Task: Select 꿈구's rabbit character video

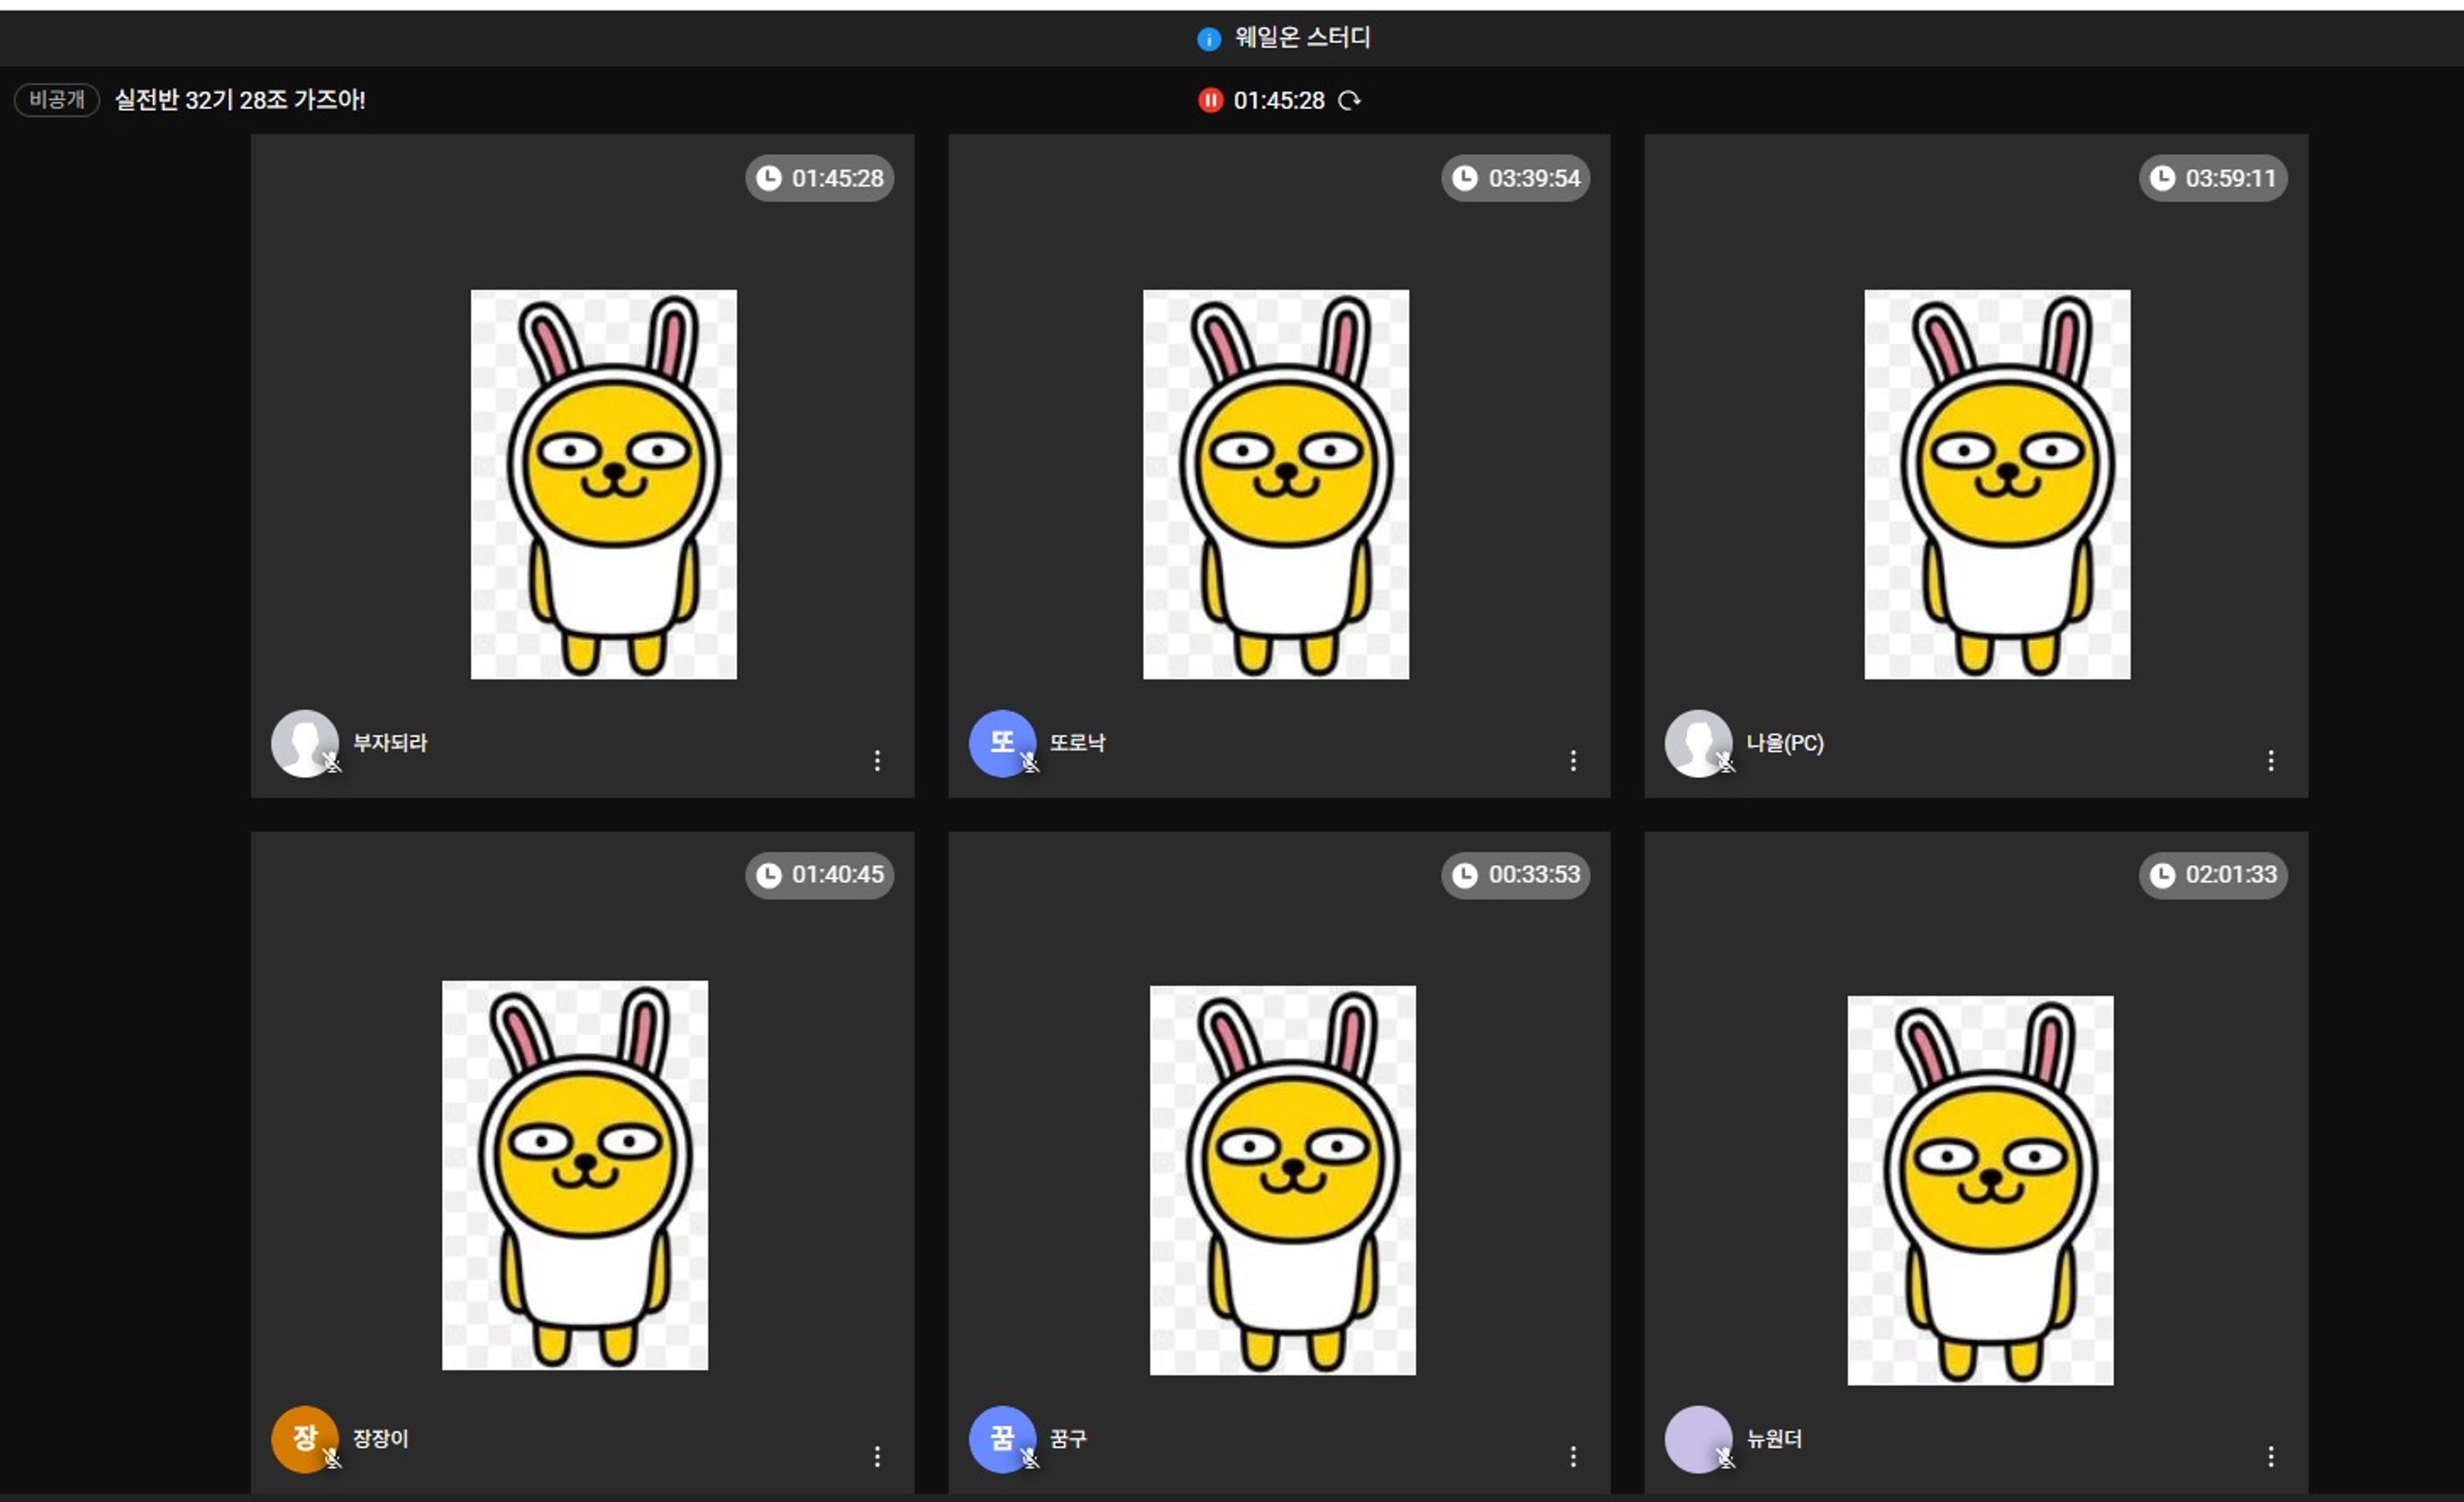Action: 1283,1180
